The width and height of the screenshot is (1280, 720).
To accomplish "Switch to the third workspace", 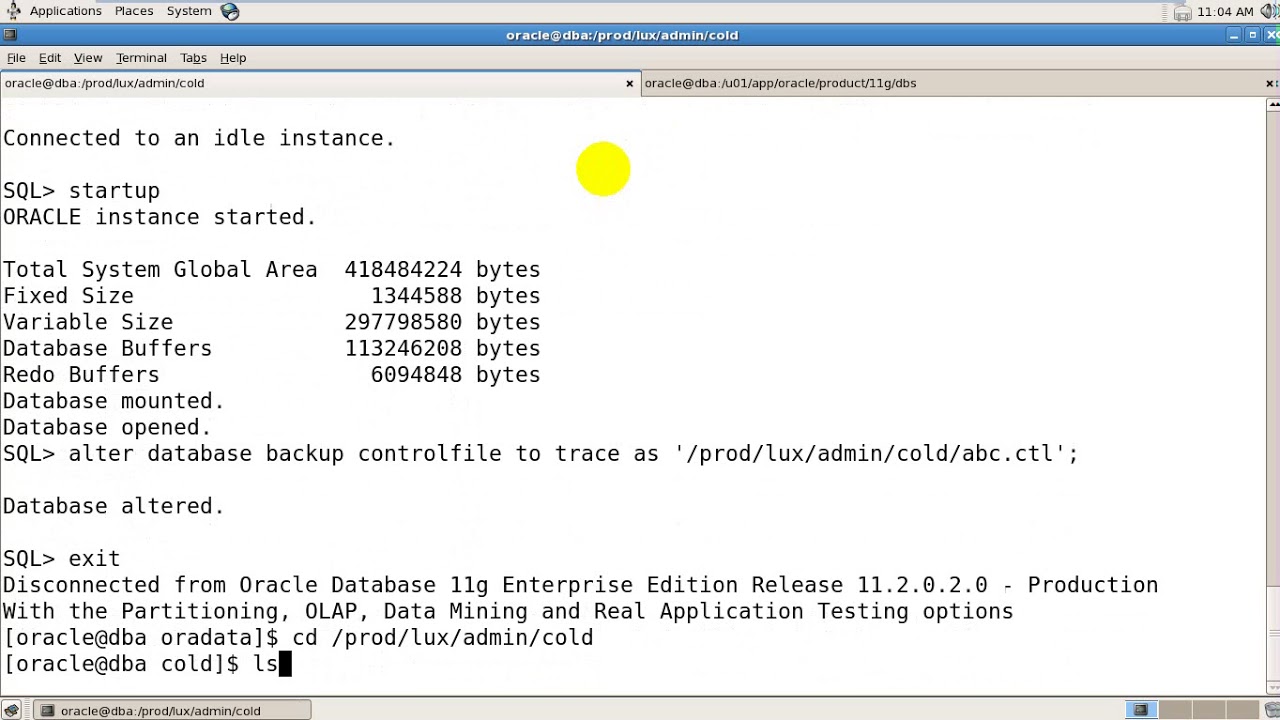I will click(x=1209, y=710).
